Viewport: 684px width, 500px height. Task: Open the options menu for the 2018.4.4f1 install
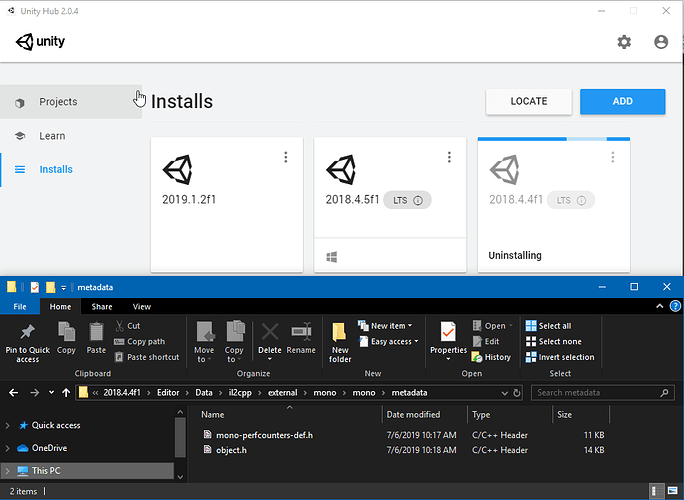click(612, 157)
